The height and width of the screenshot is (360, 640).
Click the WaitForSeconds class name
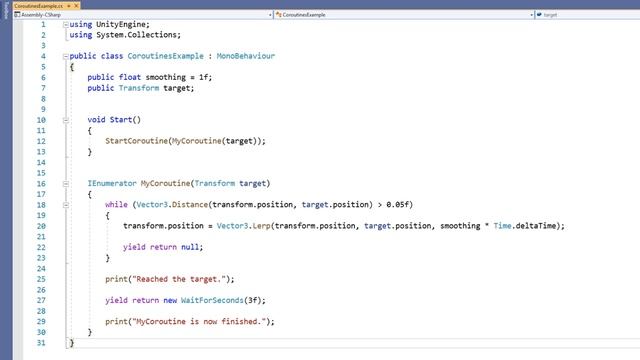[x=212, y=300]
